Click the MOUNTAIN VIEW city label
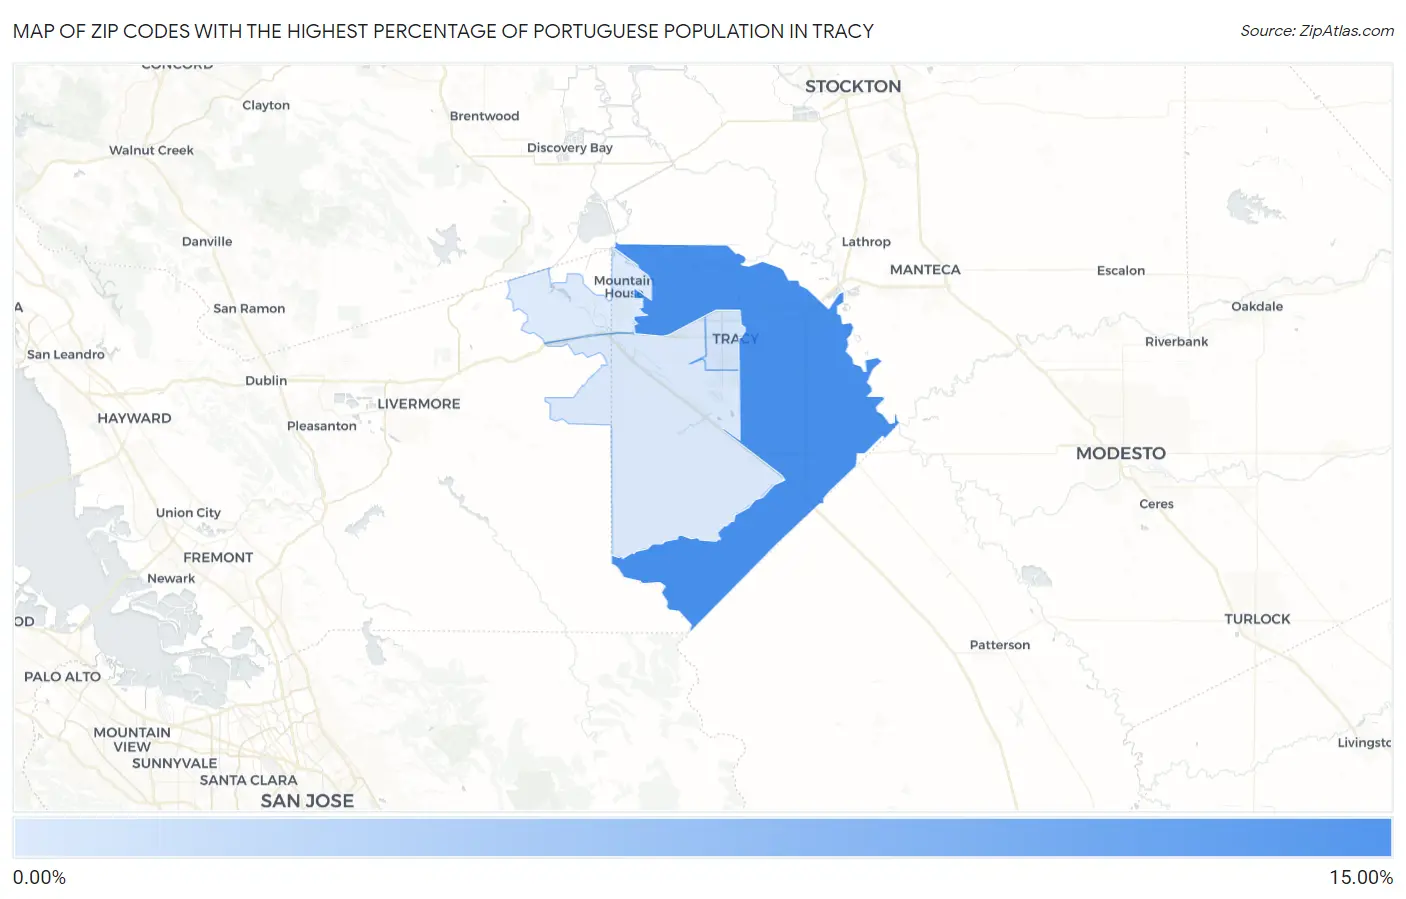Viewport: 1406px width, 899px height. pos(132,739)
